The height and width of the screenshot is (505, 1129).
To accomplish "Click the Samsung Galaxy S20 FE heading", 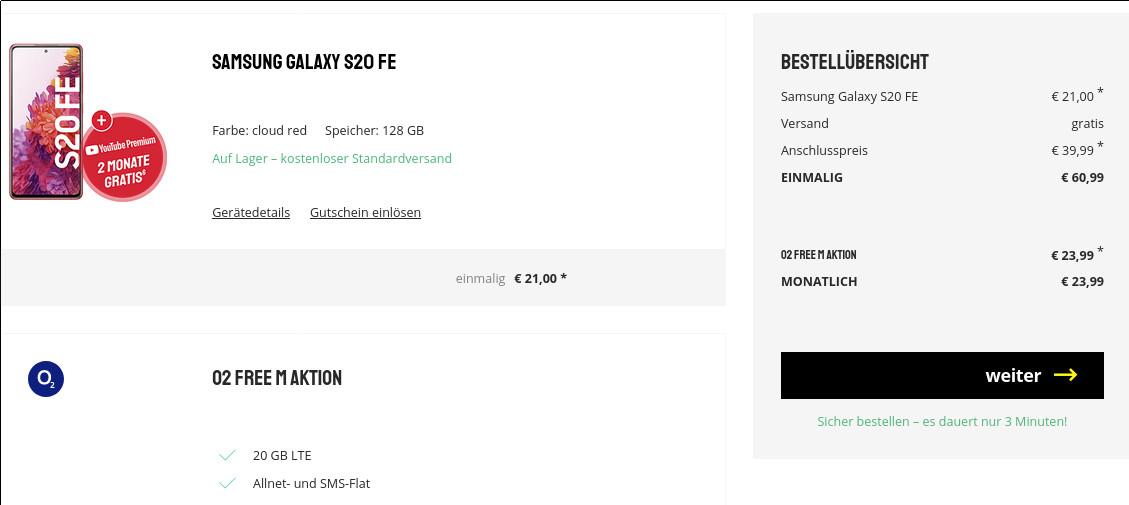I will point(304,62).
